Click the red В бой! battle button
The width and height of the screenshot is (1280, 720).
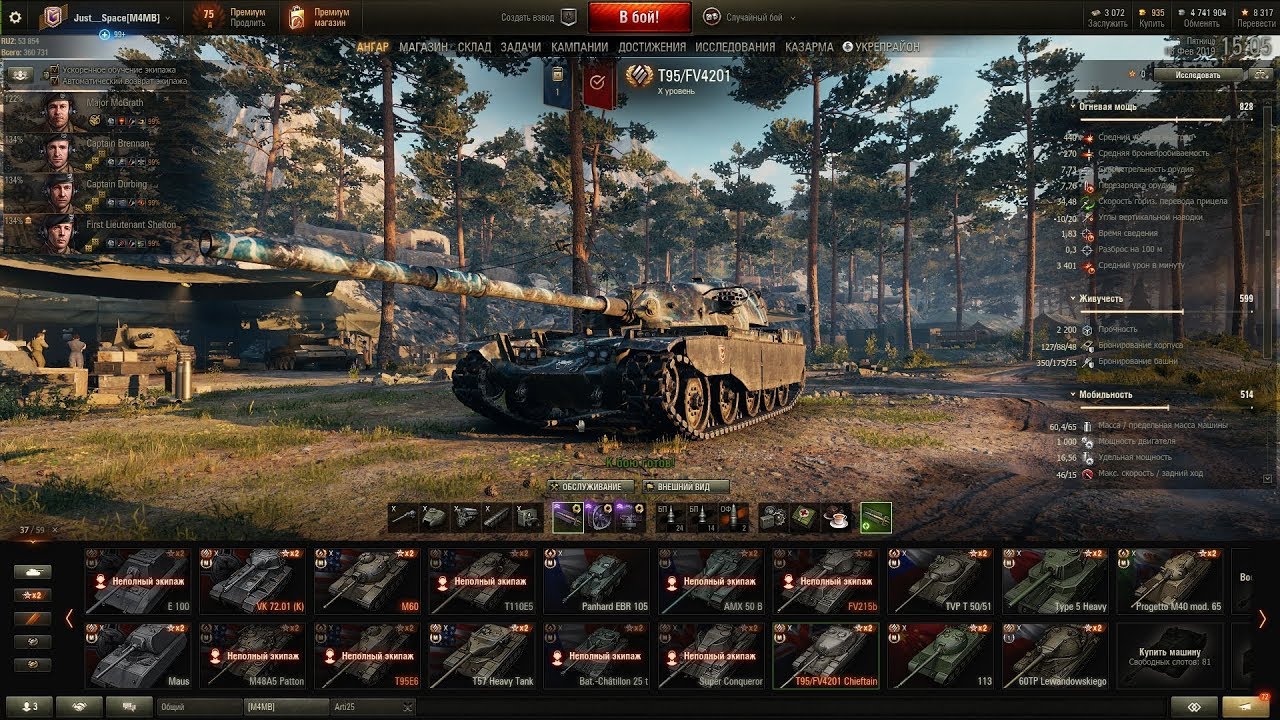(x=639, y=17)
